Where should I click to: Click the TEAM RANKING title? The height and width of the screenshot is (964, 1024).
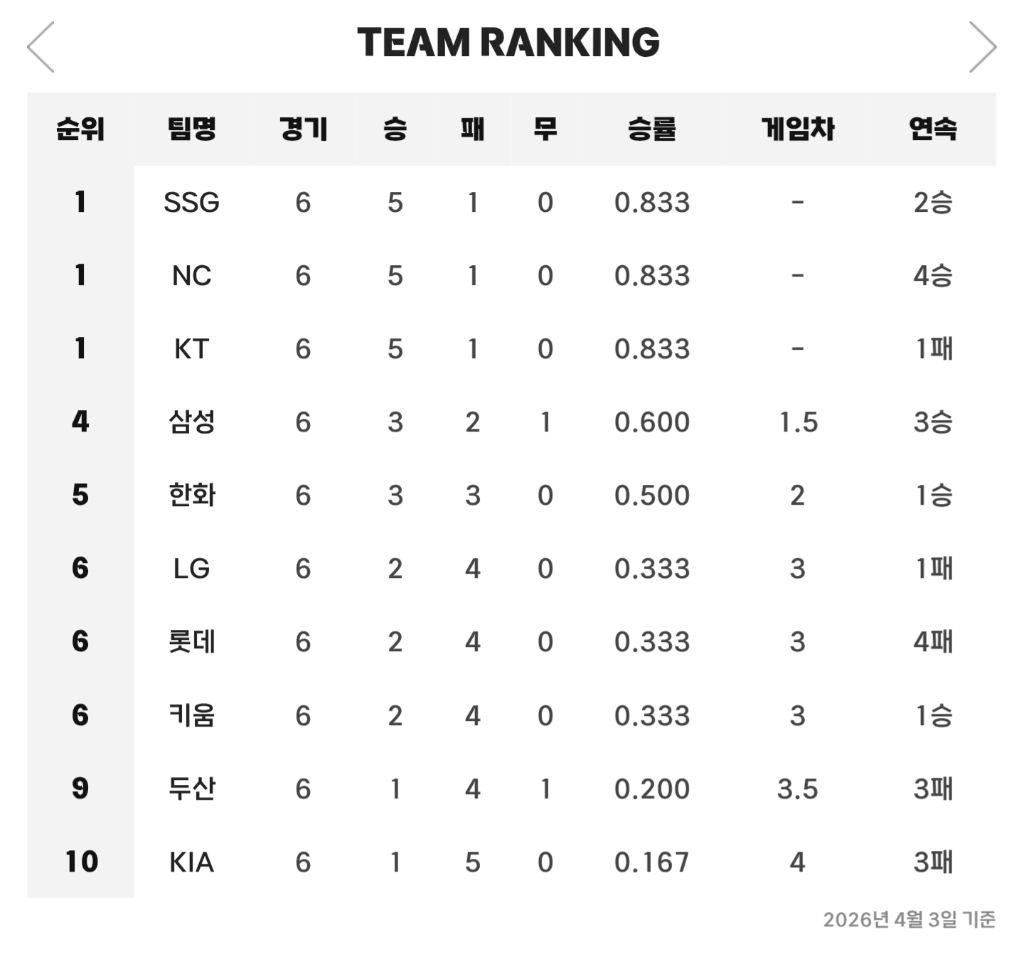point(509,43)
